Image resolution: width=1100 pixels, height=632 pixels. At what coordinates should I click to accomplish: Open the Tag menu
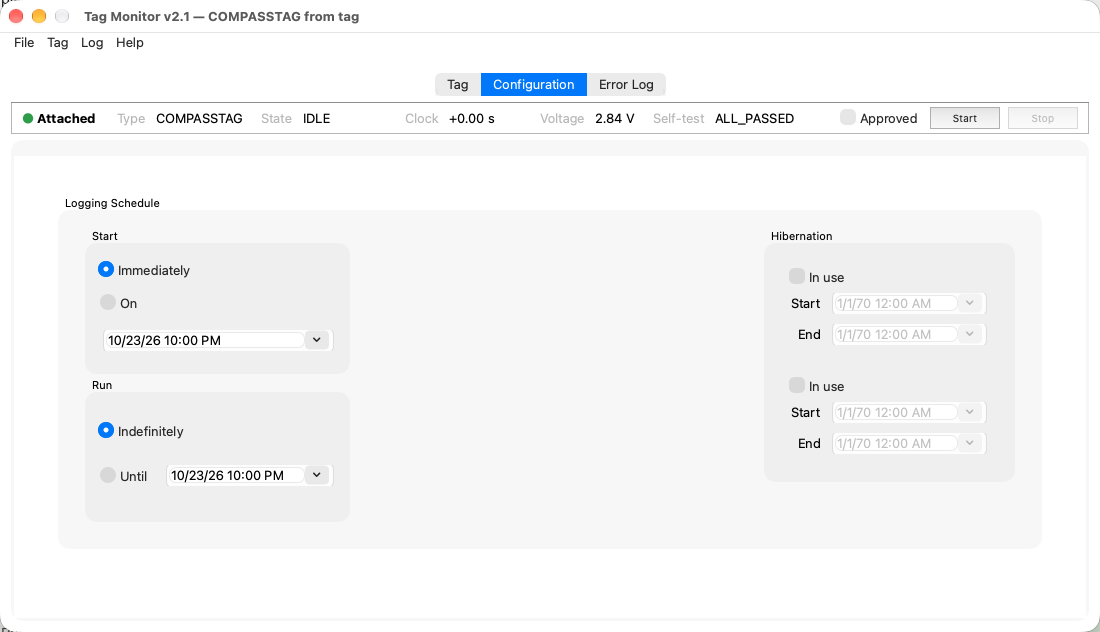tap(58, 43)
